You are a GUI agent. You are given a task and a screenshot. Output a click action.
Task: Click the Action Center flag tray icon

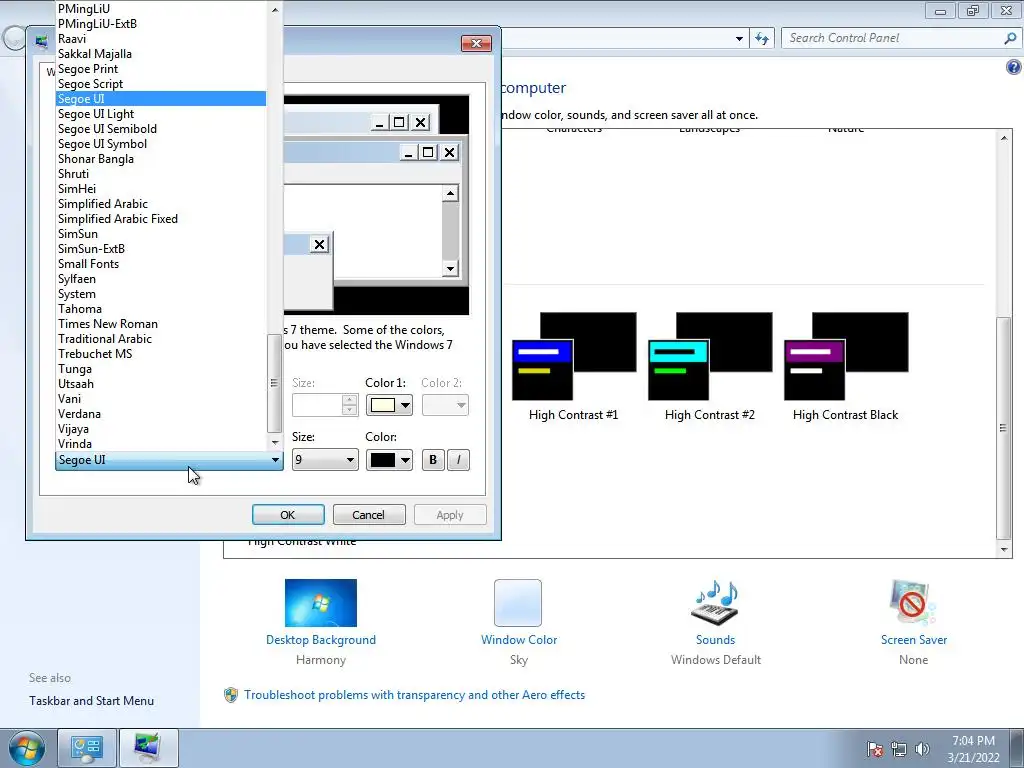[875, 749]
